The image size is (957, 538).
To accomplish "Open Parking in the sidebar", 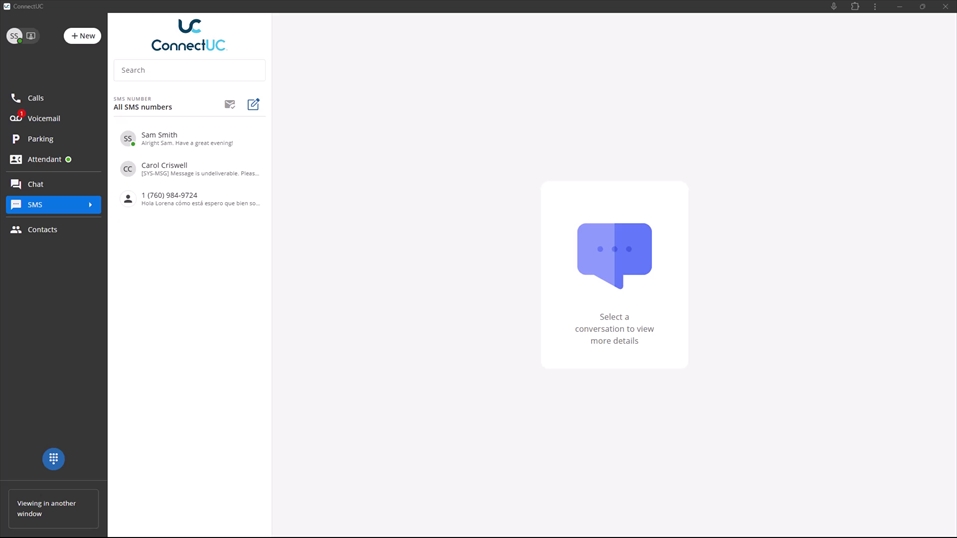I will click(x=40, y=139).
